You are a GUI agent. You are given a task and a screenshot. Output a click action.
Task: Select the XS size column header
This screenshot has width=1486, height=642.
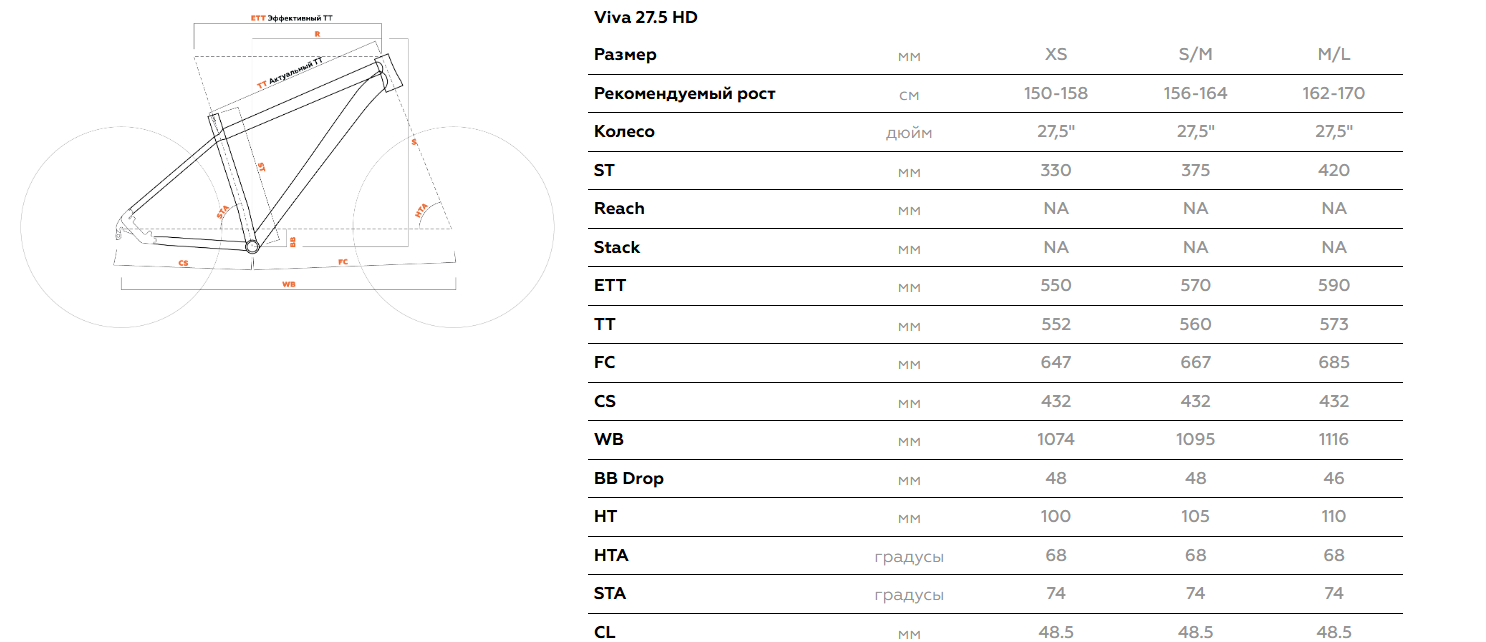(x=1055, y=55)
